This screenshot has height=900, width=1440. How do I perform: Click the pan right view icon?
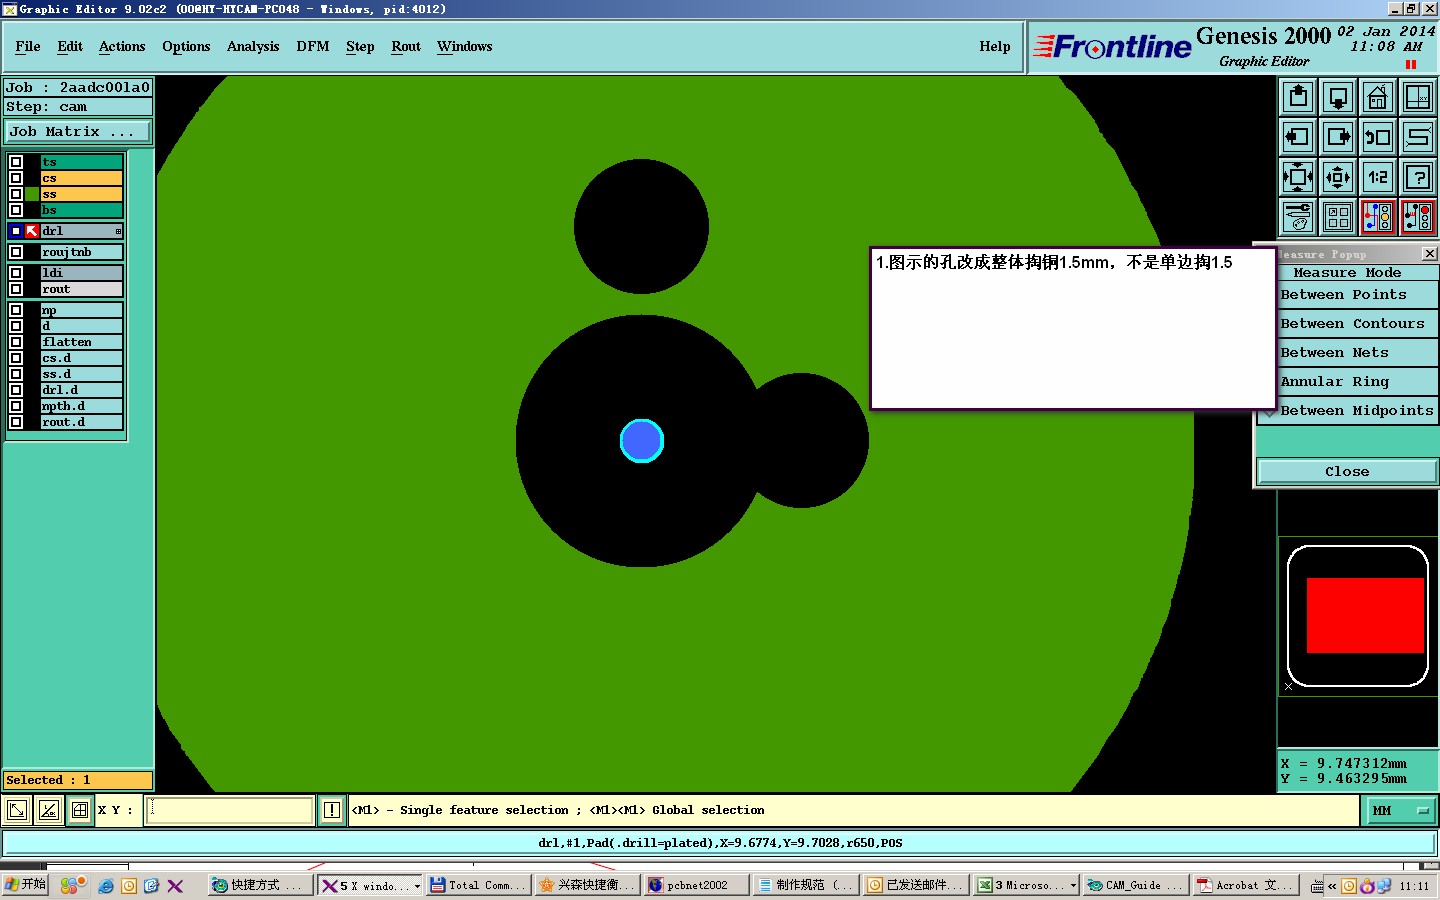1338,137
